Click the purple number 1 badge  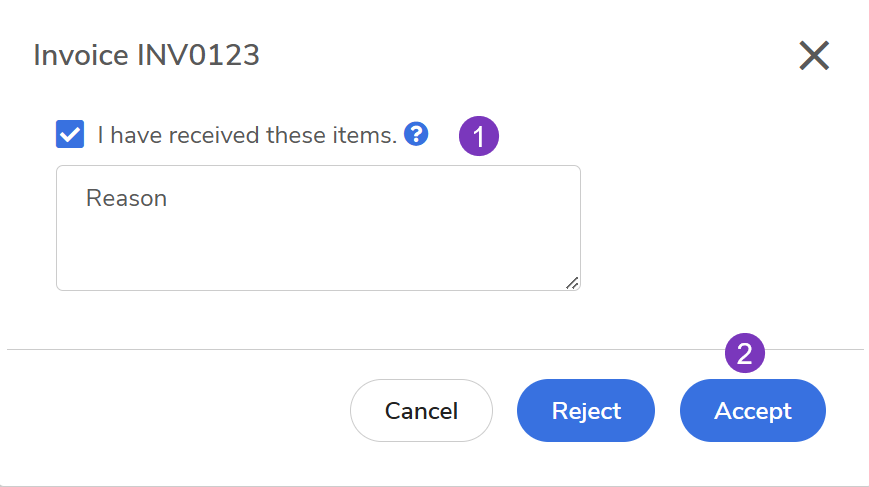(x=478, y=136)
